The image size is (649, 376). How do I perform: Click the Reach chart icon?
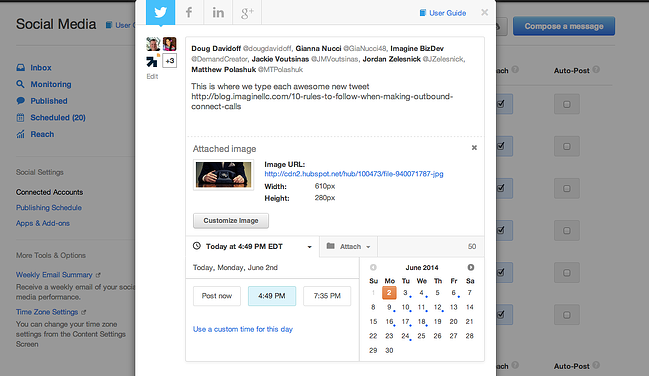tap(20, 134)
